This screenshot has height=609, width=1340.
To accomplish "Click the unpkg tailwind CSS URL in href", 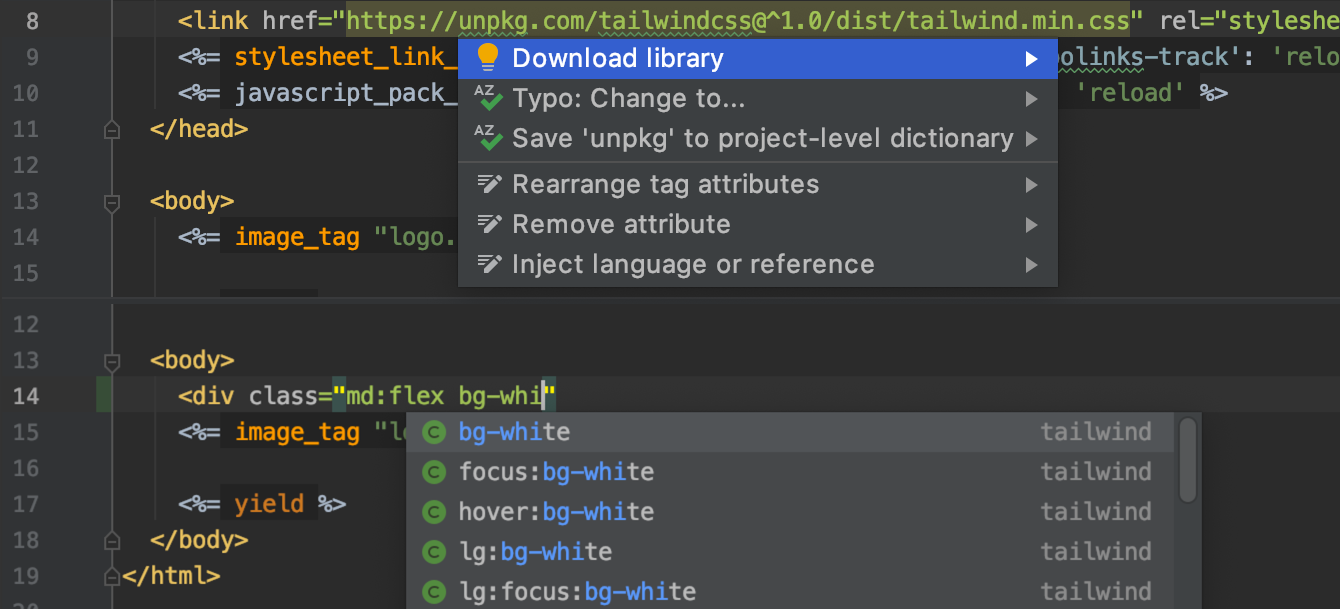I will pos(738,19).
